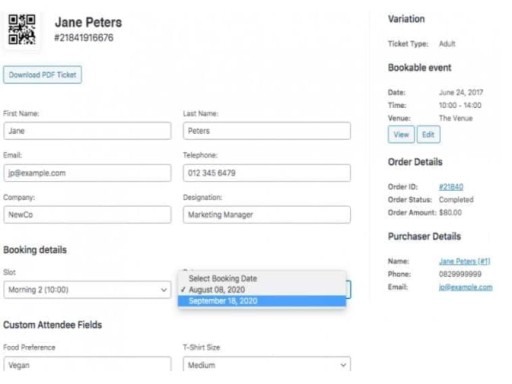The image size is (512, 384).
Task: Open the Slot dropdown showing Morning 2
Action: pos(87,290)
